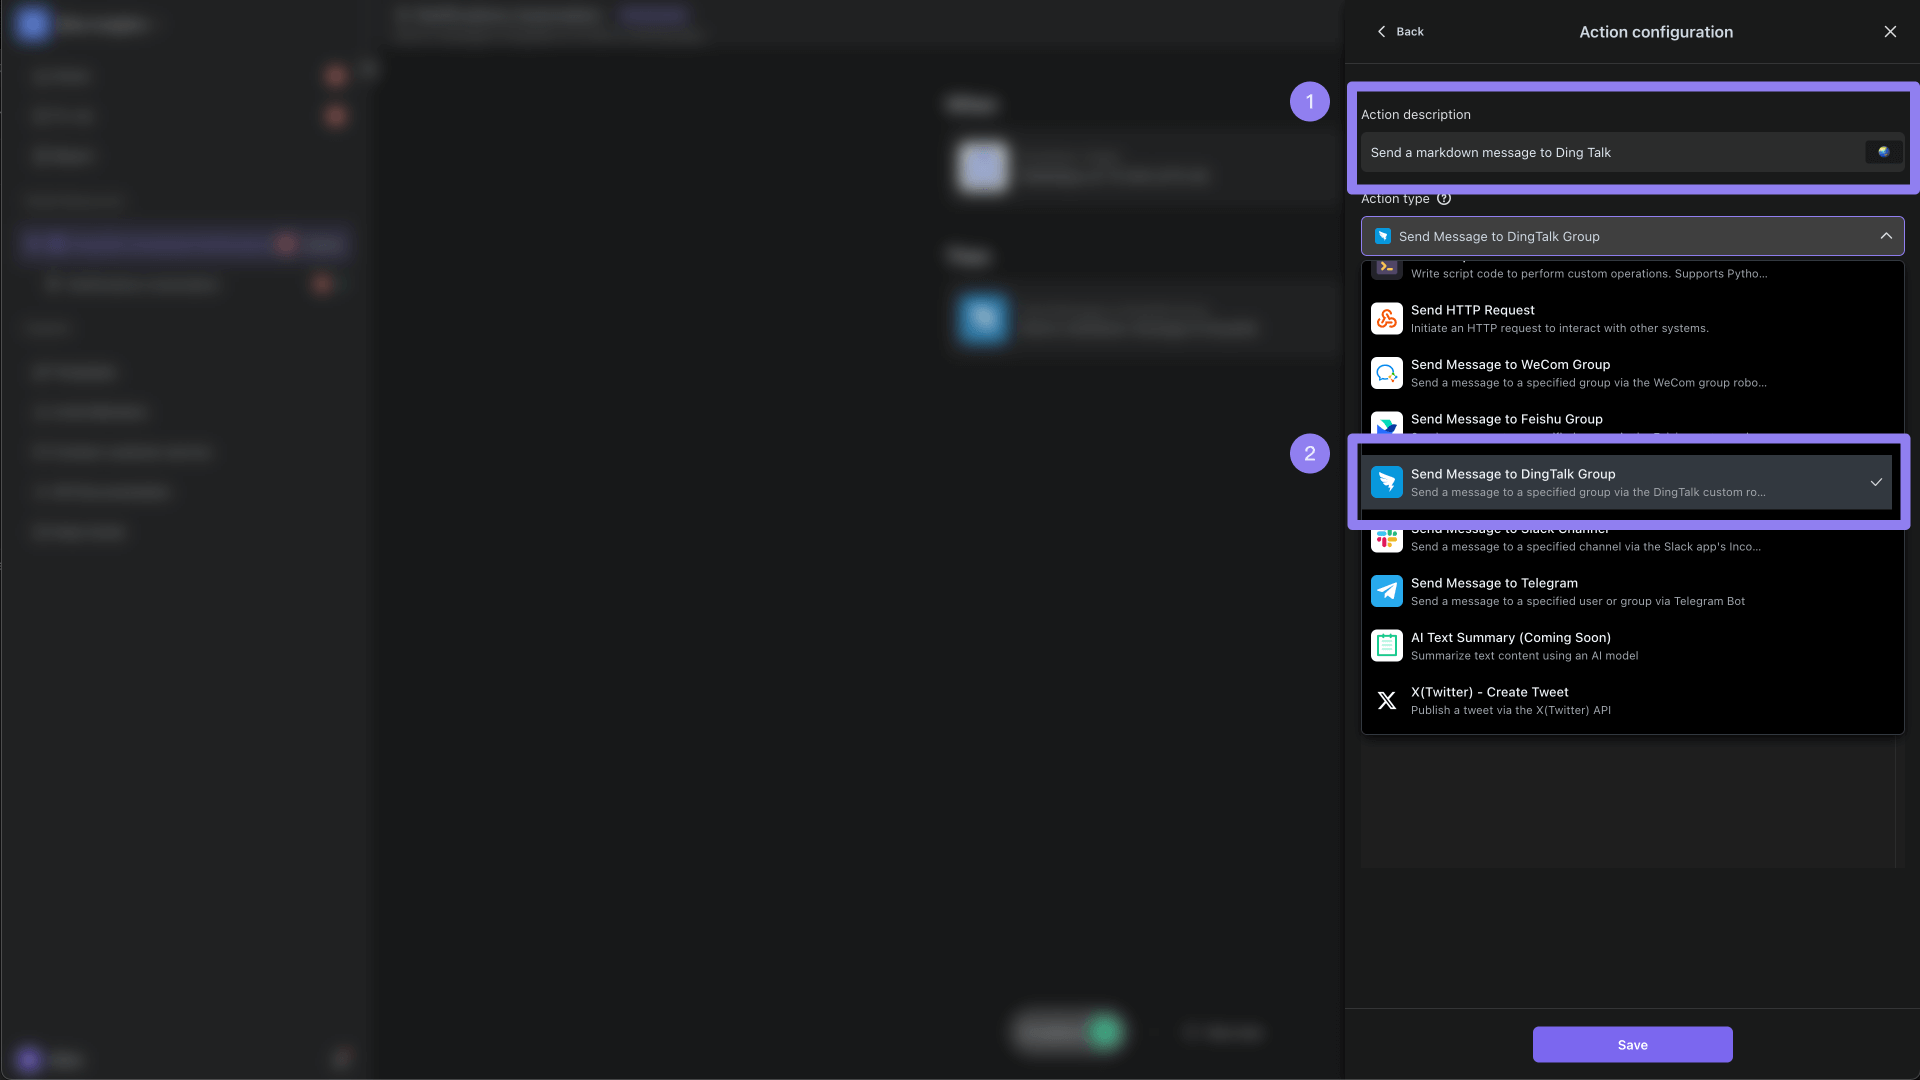1920x1080 pixels.
Task: Select Send Message to DingTalk Group option
Action: [x=1634, y=481]
